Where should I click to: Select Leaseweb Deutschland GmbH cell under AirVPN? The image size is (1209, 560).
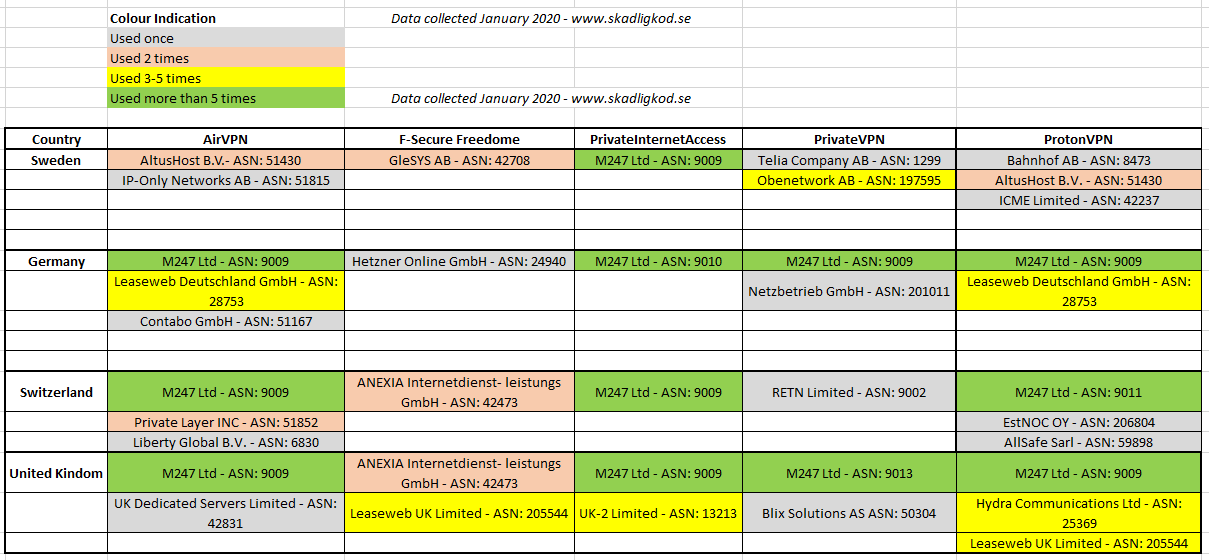(x=226, y=291)
